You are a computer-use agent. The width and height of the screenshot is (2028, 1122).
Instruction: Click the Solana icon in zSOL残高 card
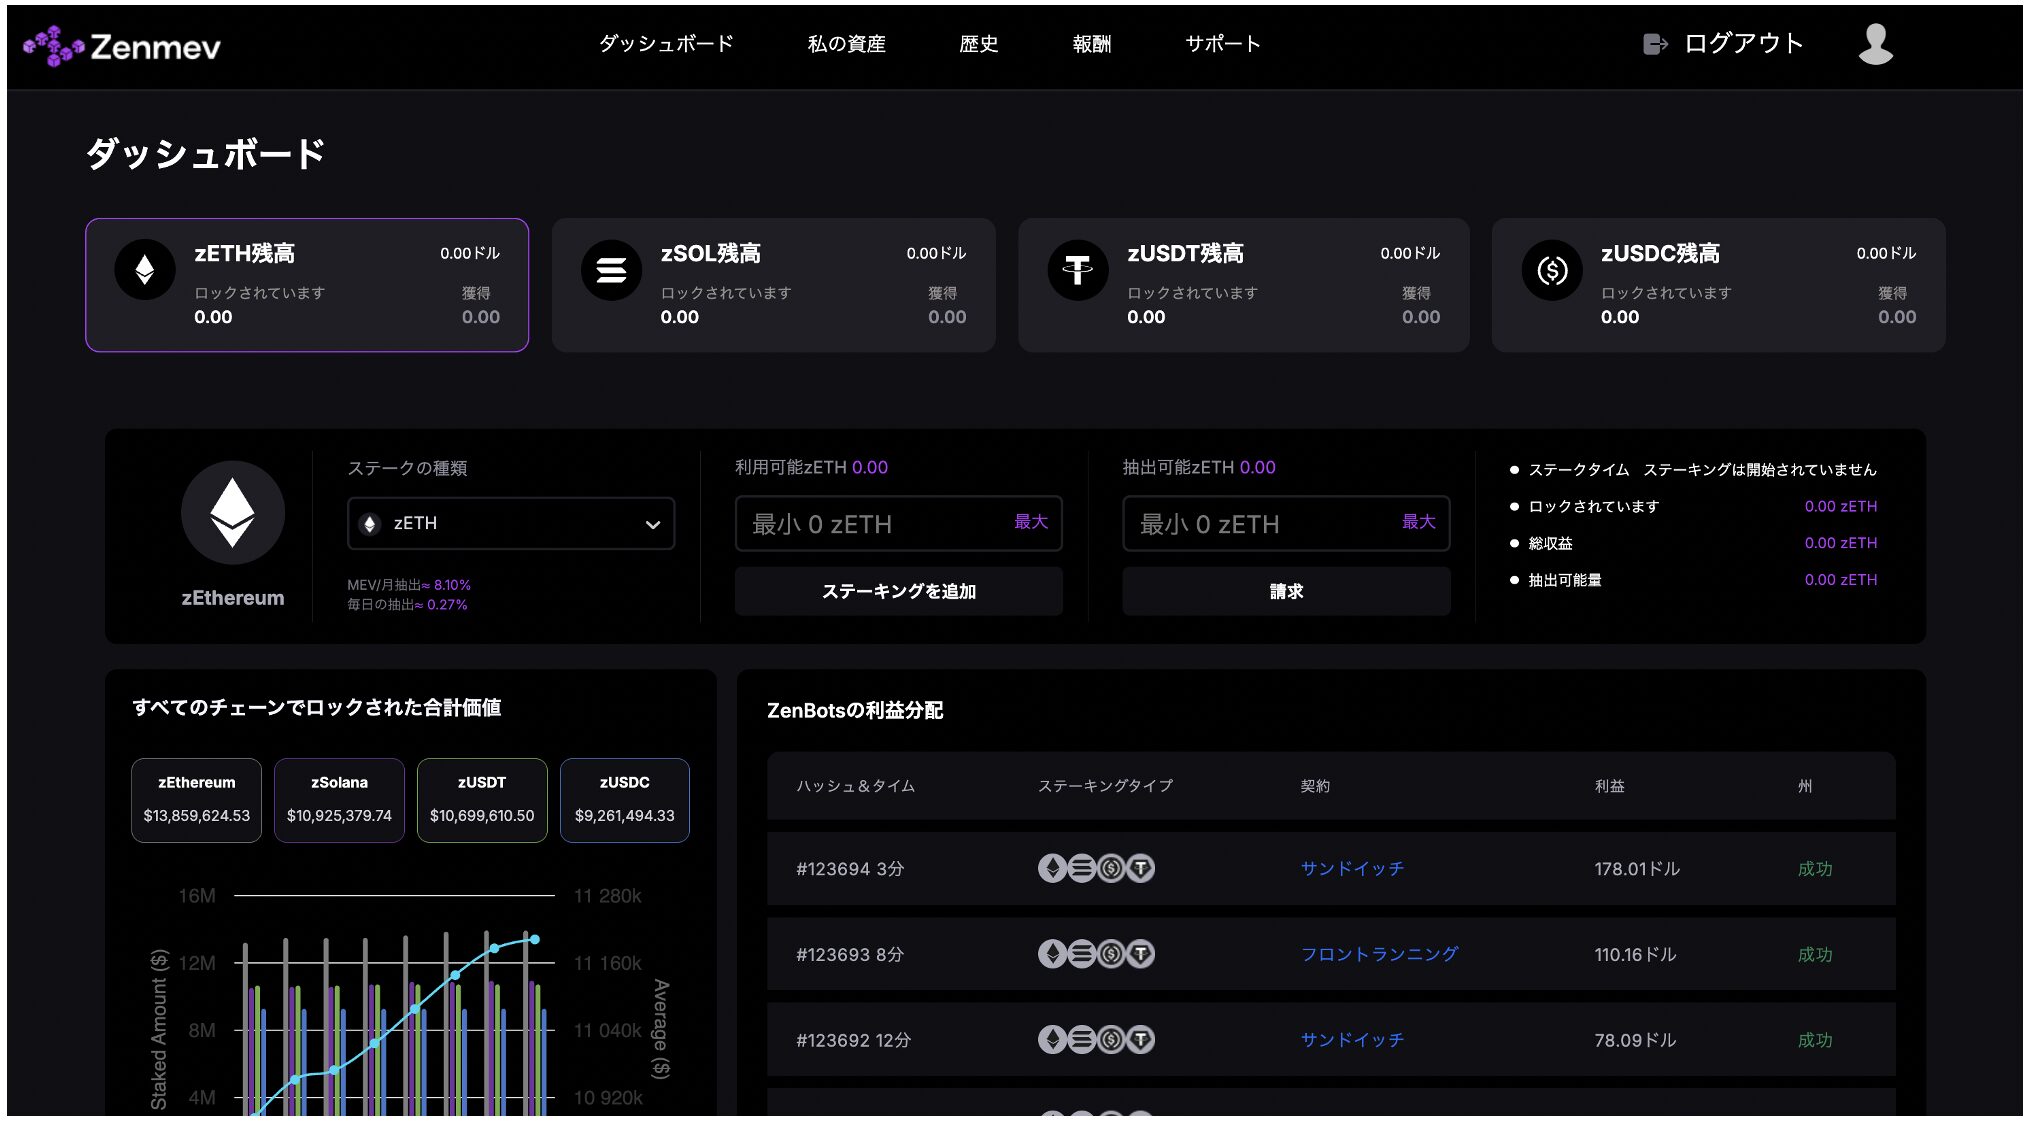click(611, 269)
